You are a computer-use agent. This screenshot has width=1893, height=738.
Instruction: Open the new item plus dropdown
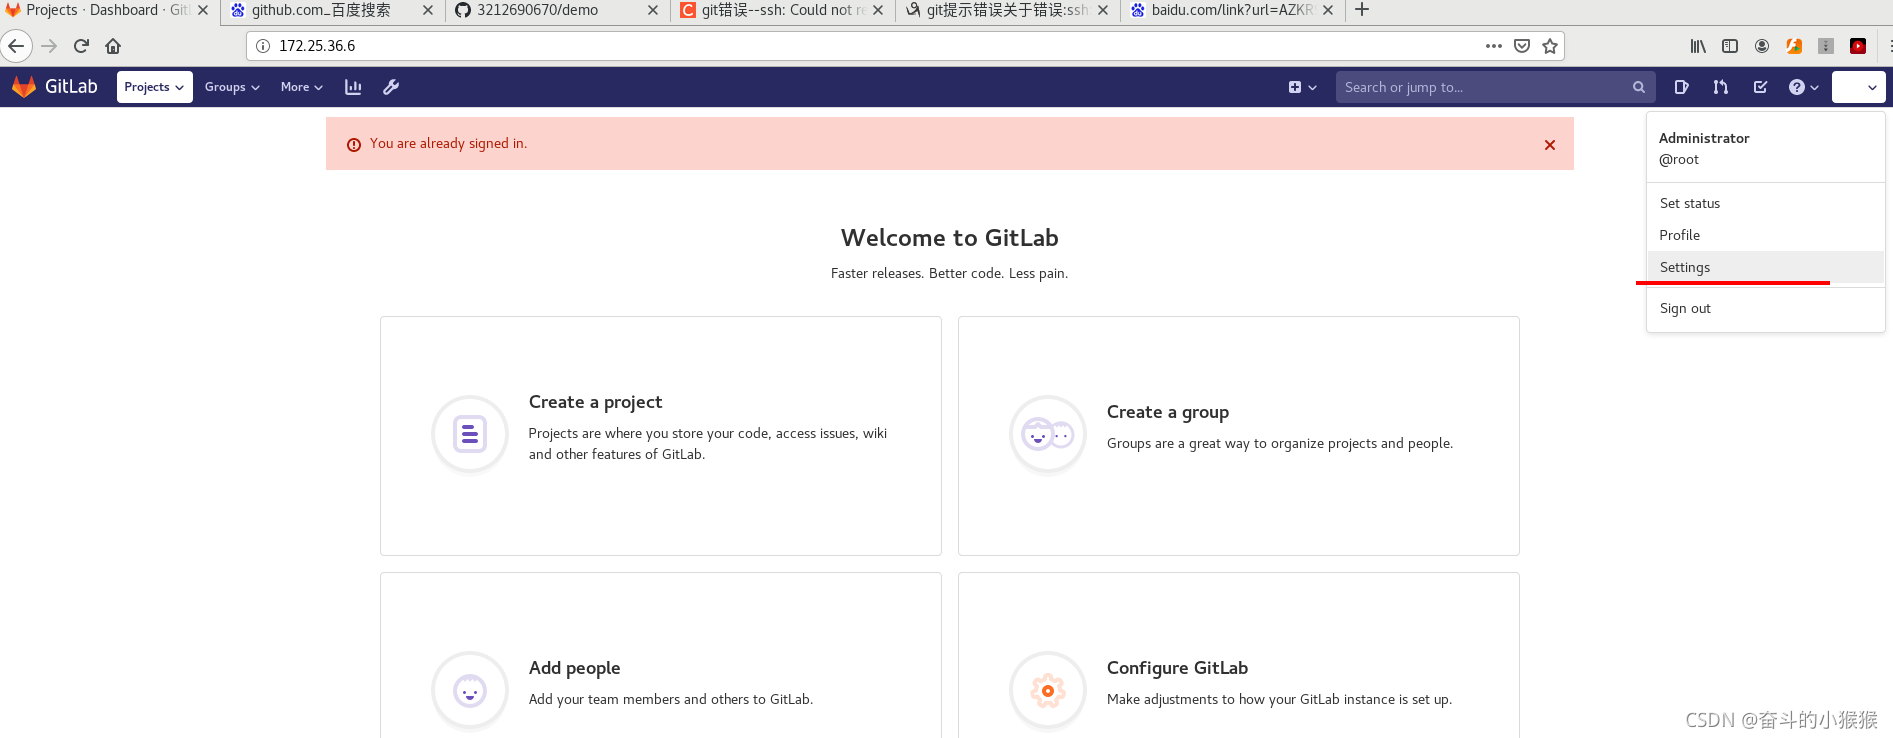[1302, 87]
